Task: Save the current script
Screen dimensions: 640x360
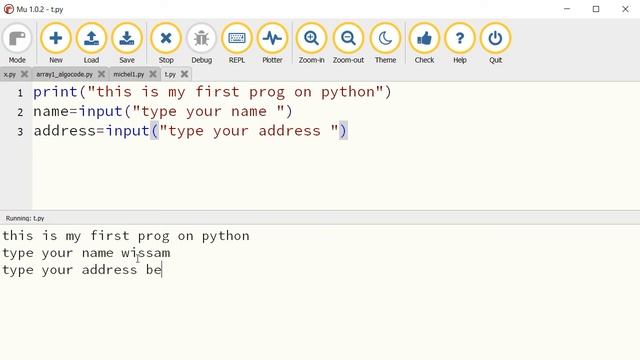Action: tap(127, 44)
